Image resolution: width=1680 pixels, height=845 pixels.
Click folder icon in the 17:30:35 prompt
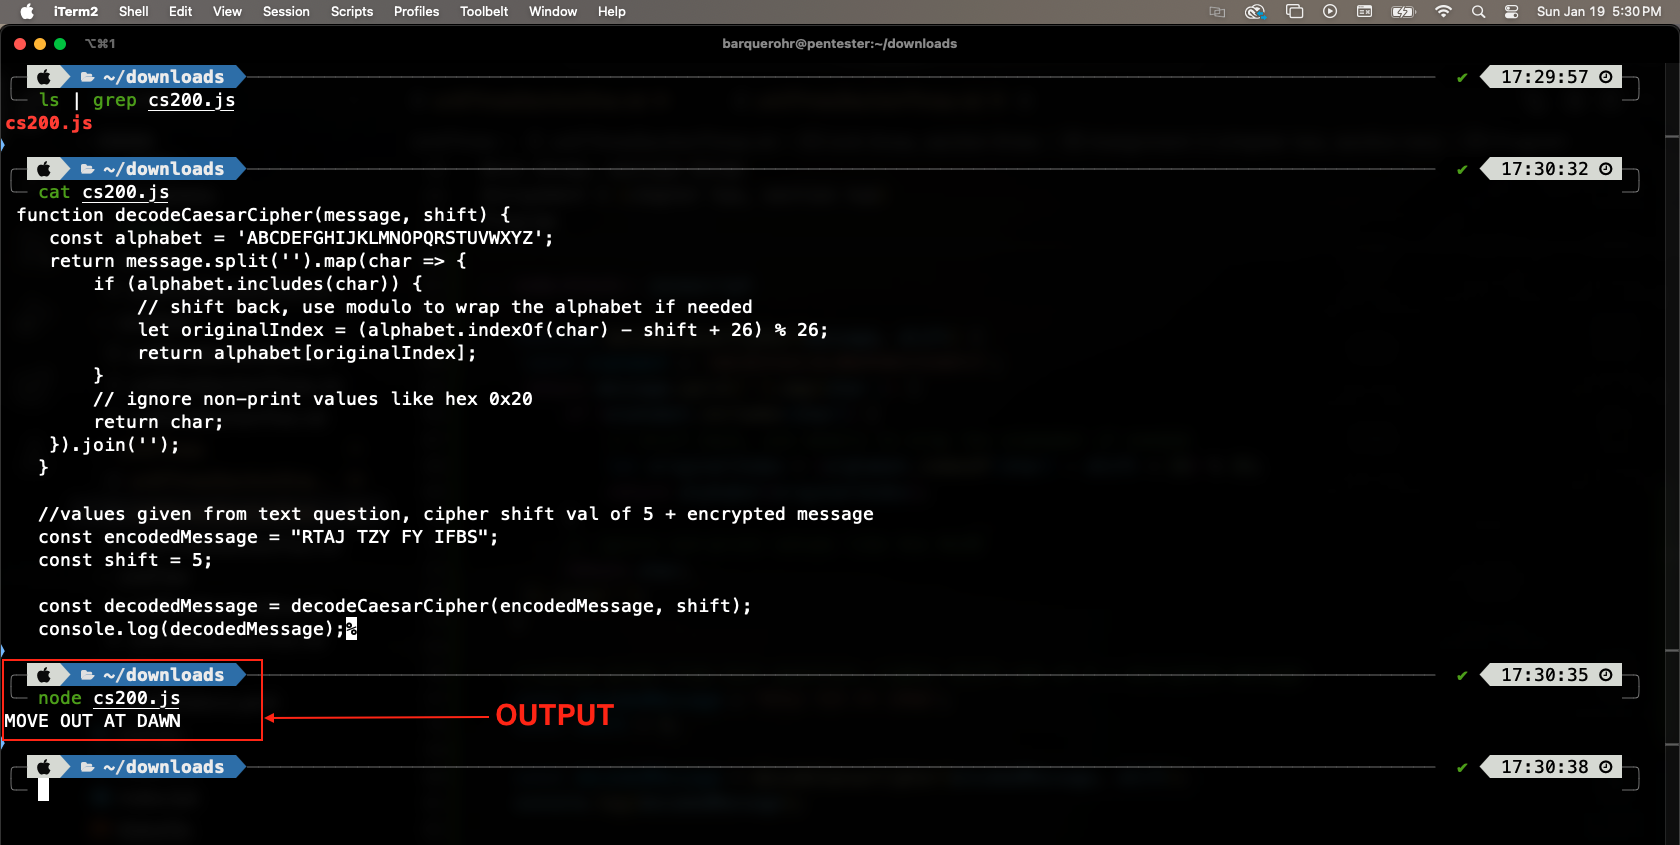pos(87,675)
